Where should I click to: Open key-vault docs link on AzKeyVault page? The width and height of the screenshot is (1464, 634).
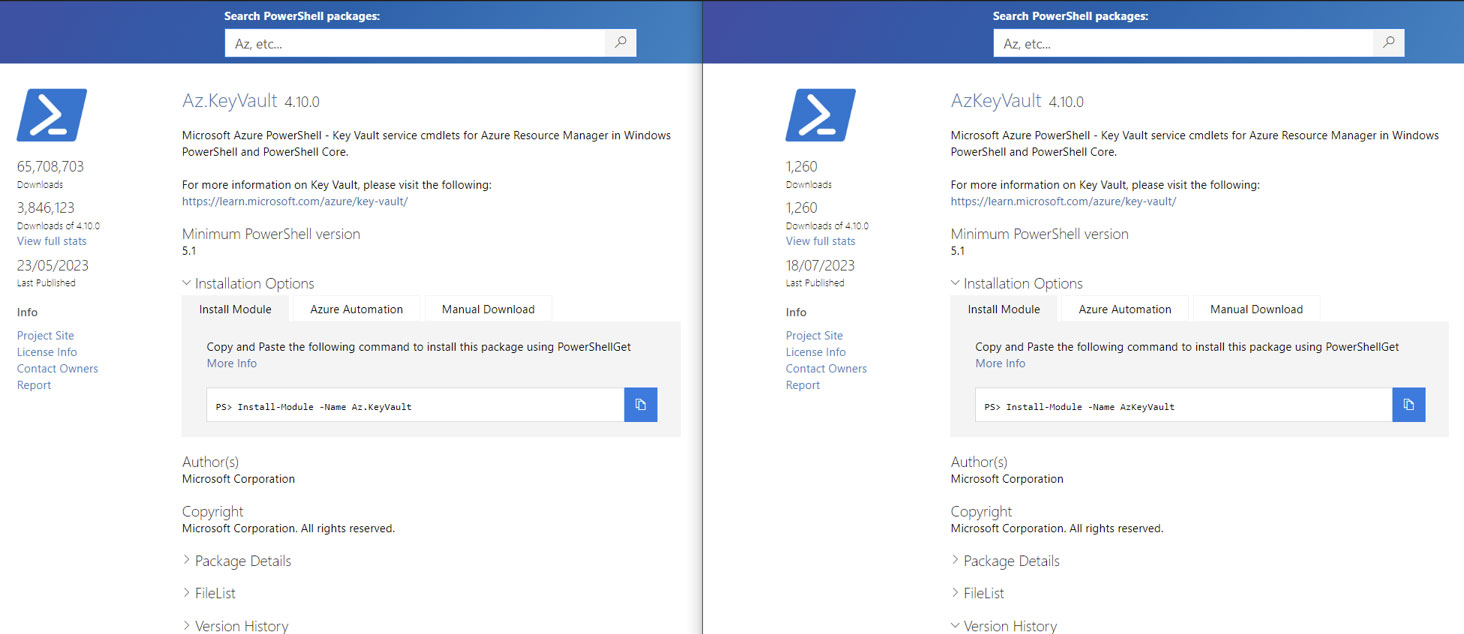pyautogui.click(x=1064, y=201)
